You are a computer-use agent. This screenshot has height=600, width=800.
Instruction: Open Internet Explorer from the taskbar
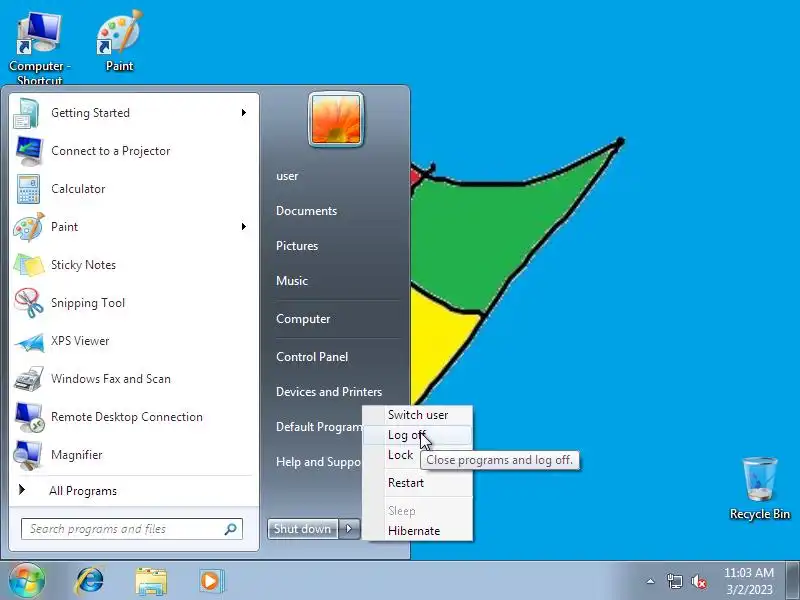click(90, 581)
